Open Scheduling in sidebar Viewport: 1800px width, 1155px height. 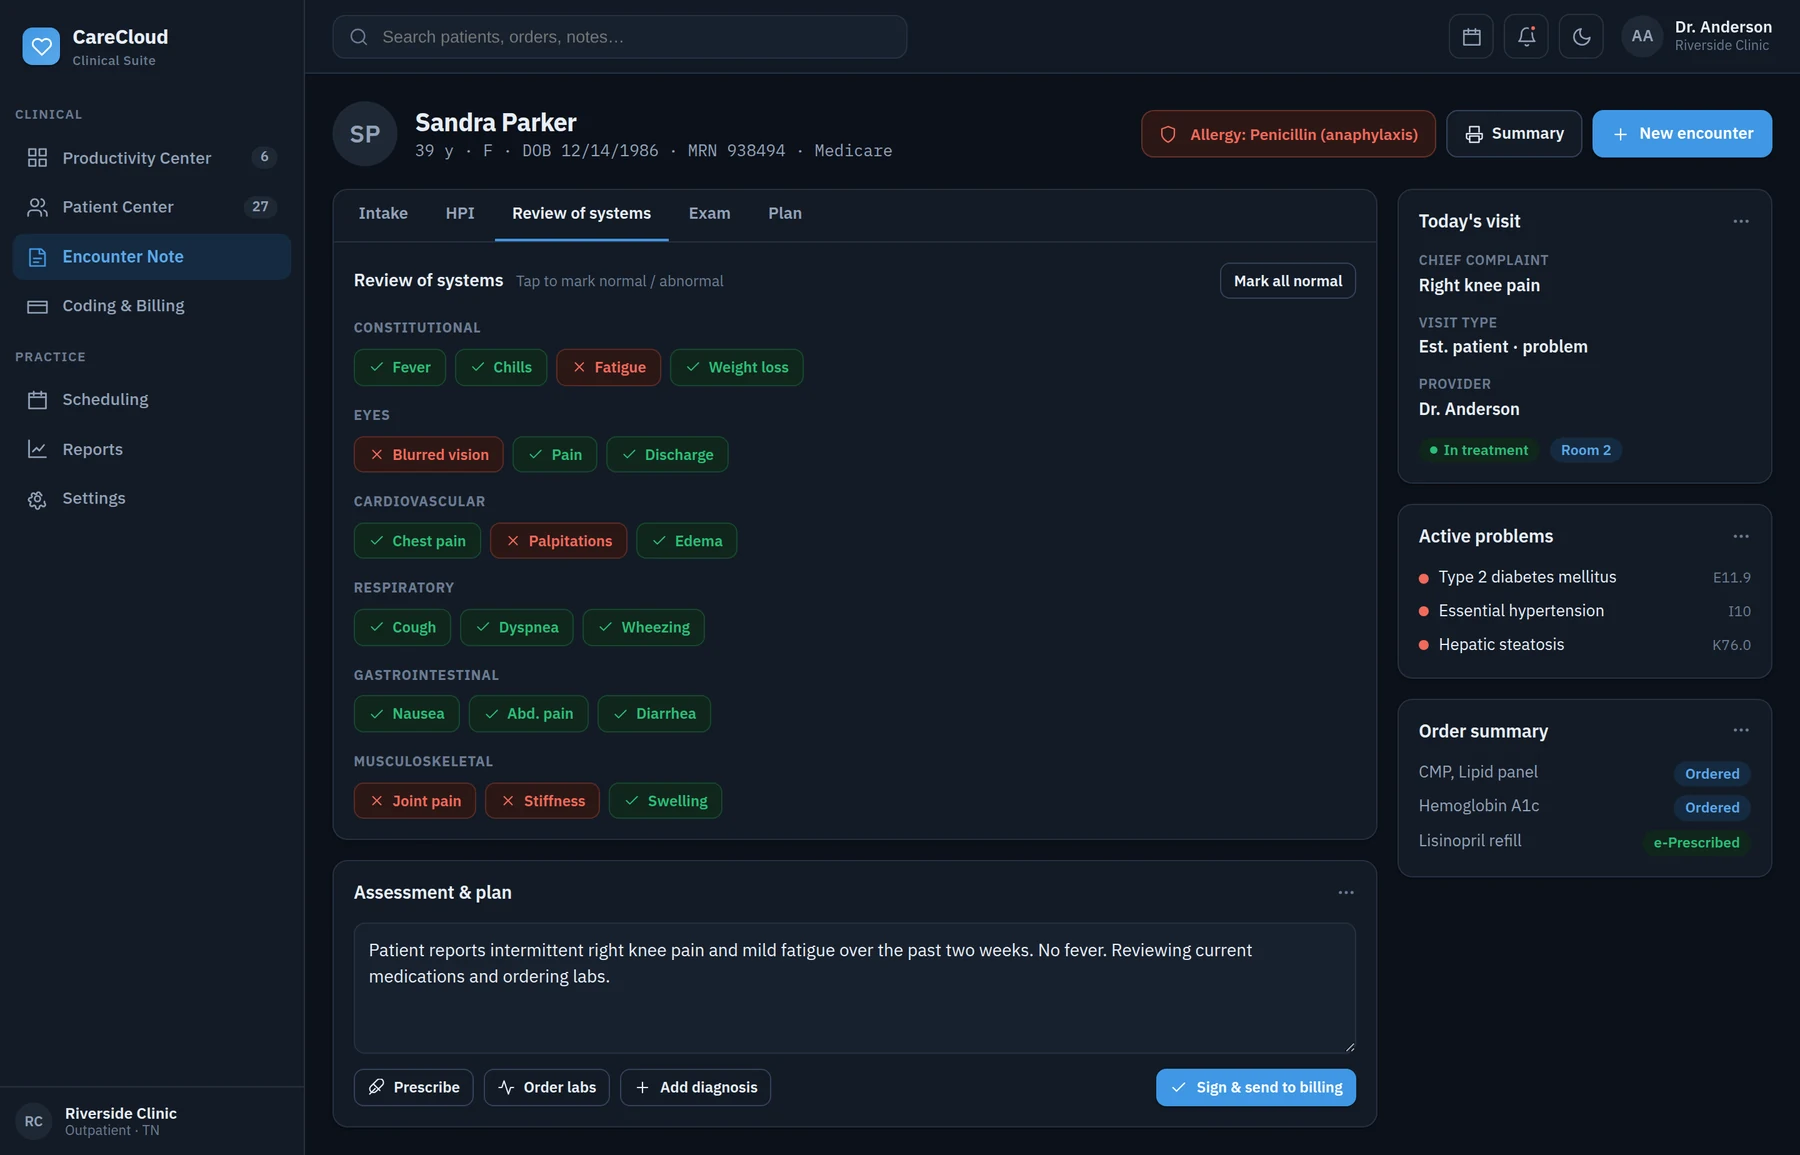pos(152,400)
